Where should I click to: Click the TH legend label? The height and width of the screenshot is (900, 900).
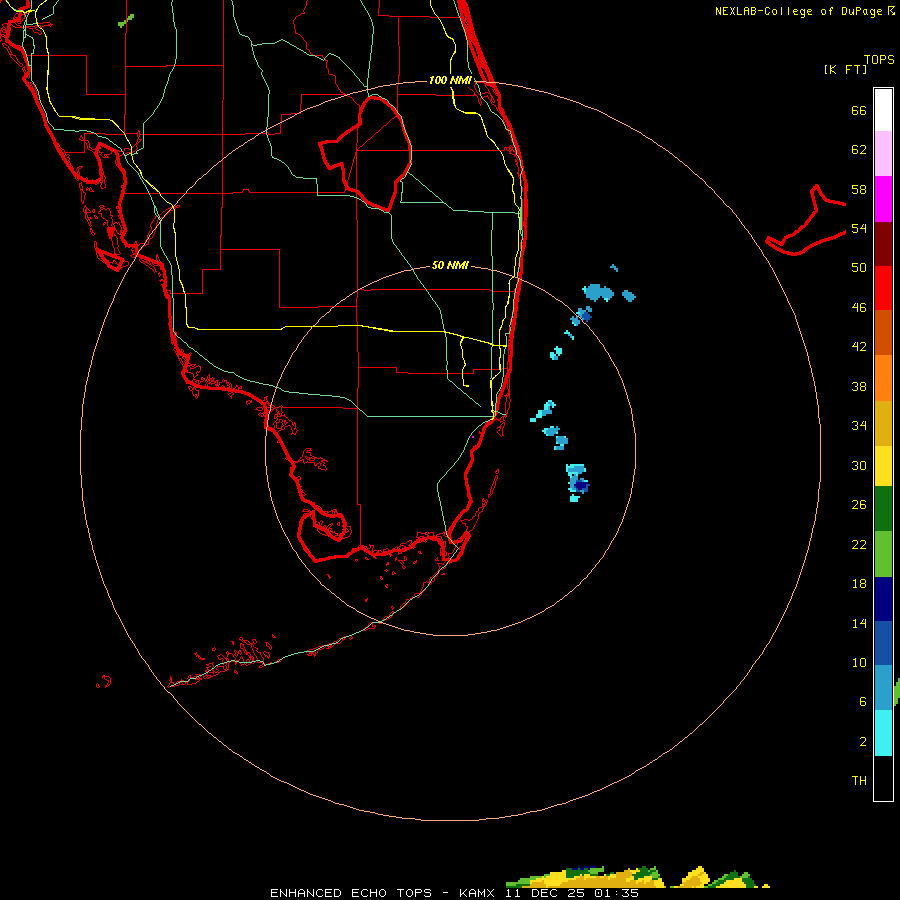pyautogui.click(x=859, y=781)
